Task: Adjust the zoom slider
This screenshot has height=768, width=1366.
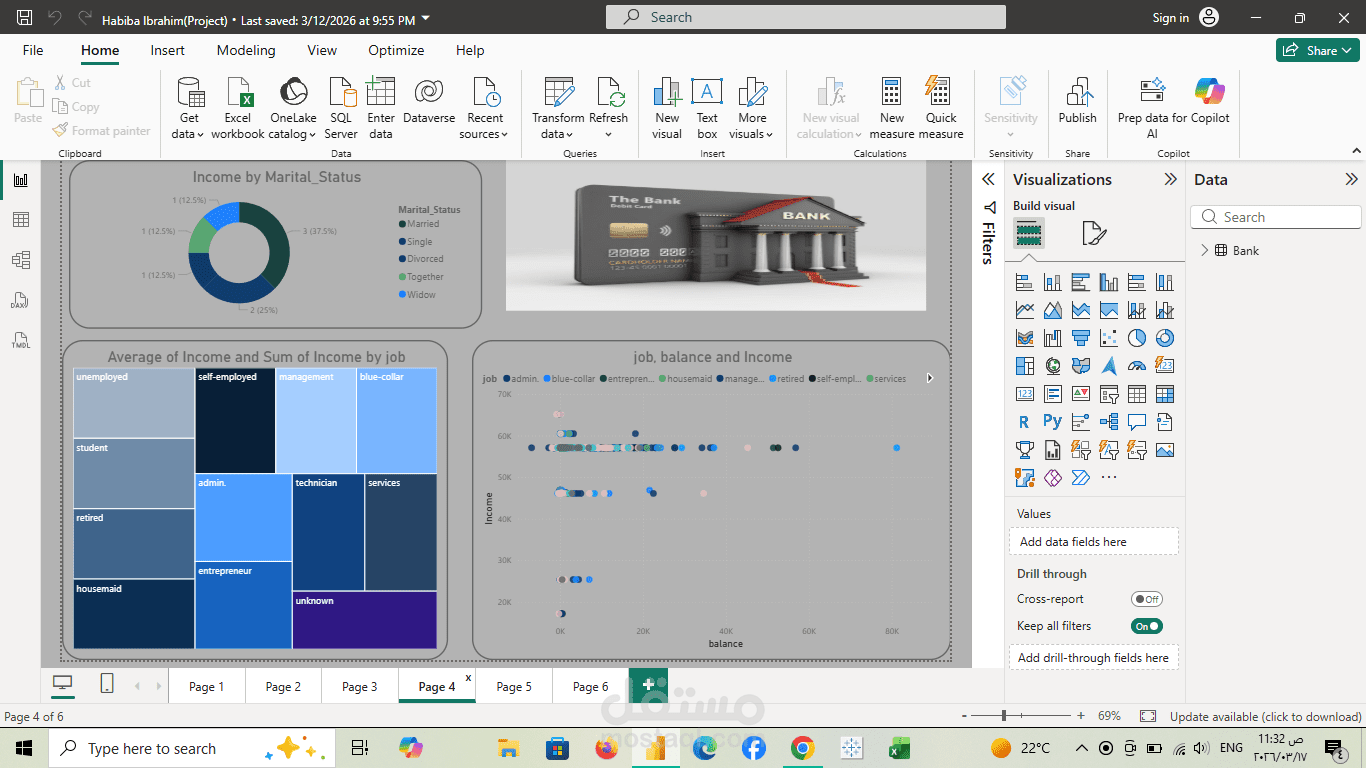Action: click(x=1004, y=716)
